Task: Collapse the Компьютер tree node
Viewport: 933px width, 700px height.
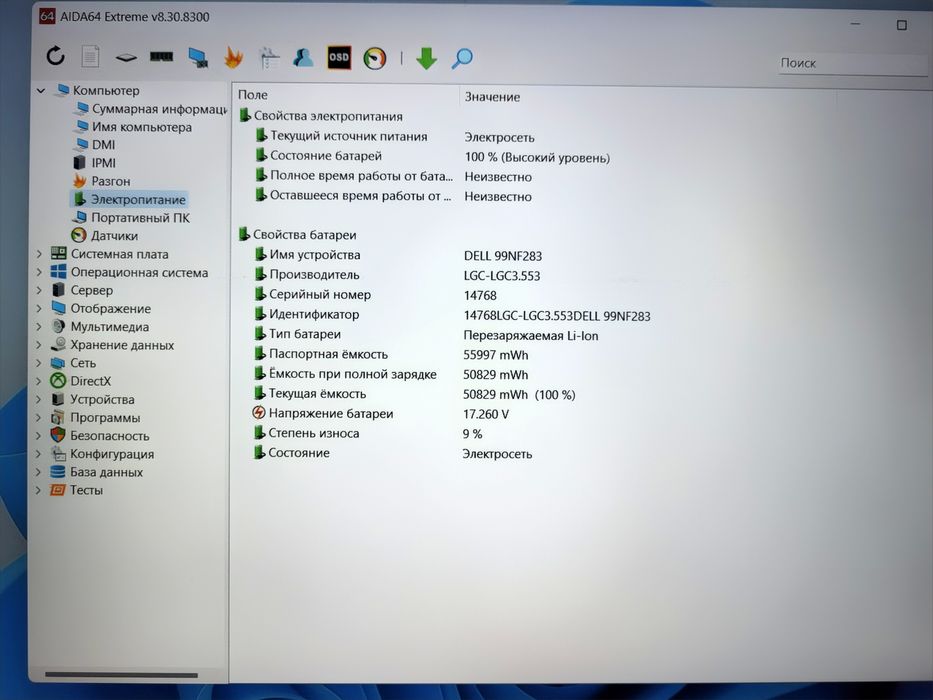Action: (40, 91)
